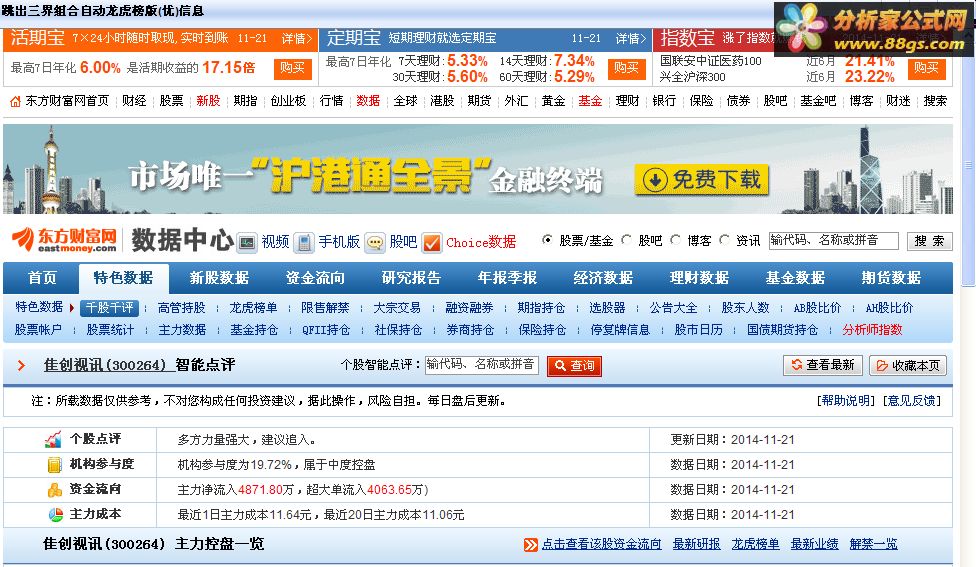Switch to the 新股数据 tab
The image size is (976, 567).
coord(219,278)
